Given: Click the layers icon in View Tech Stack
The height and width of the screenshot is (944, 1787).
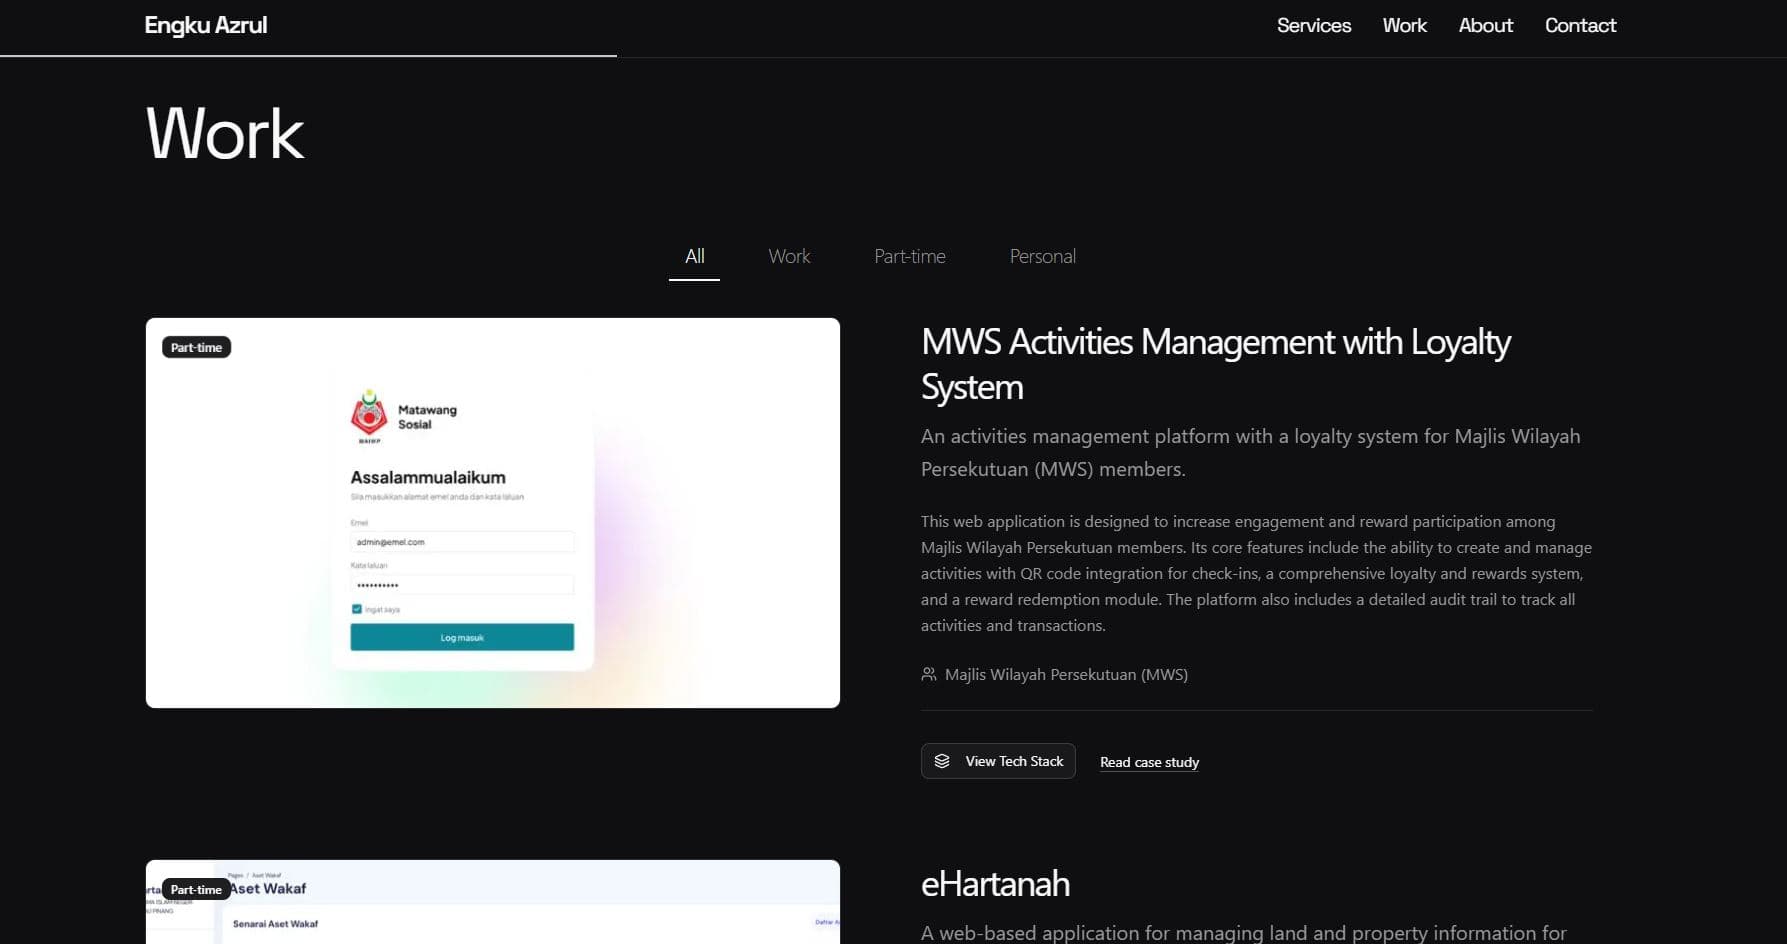Looking at the screenshot, I should [x=942, y=761].
